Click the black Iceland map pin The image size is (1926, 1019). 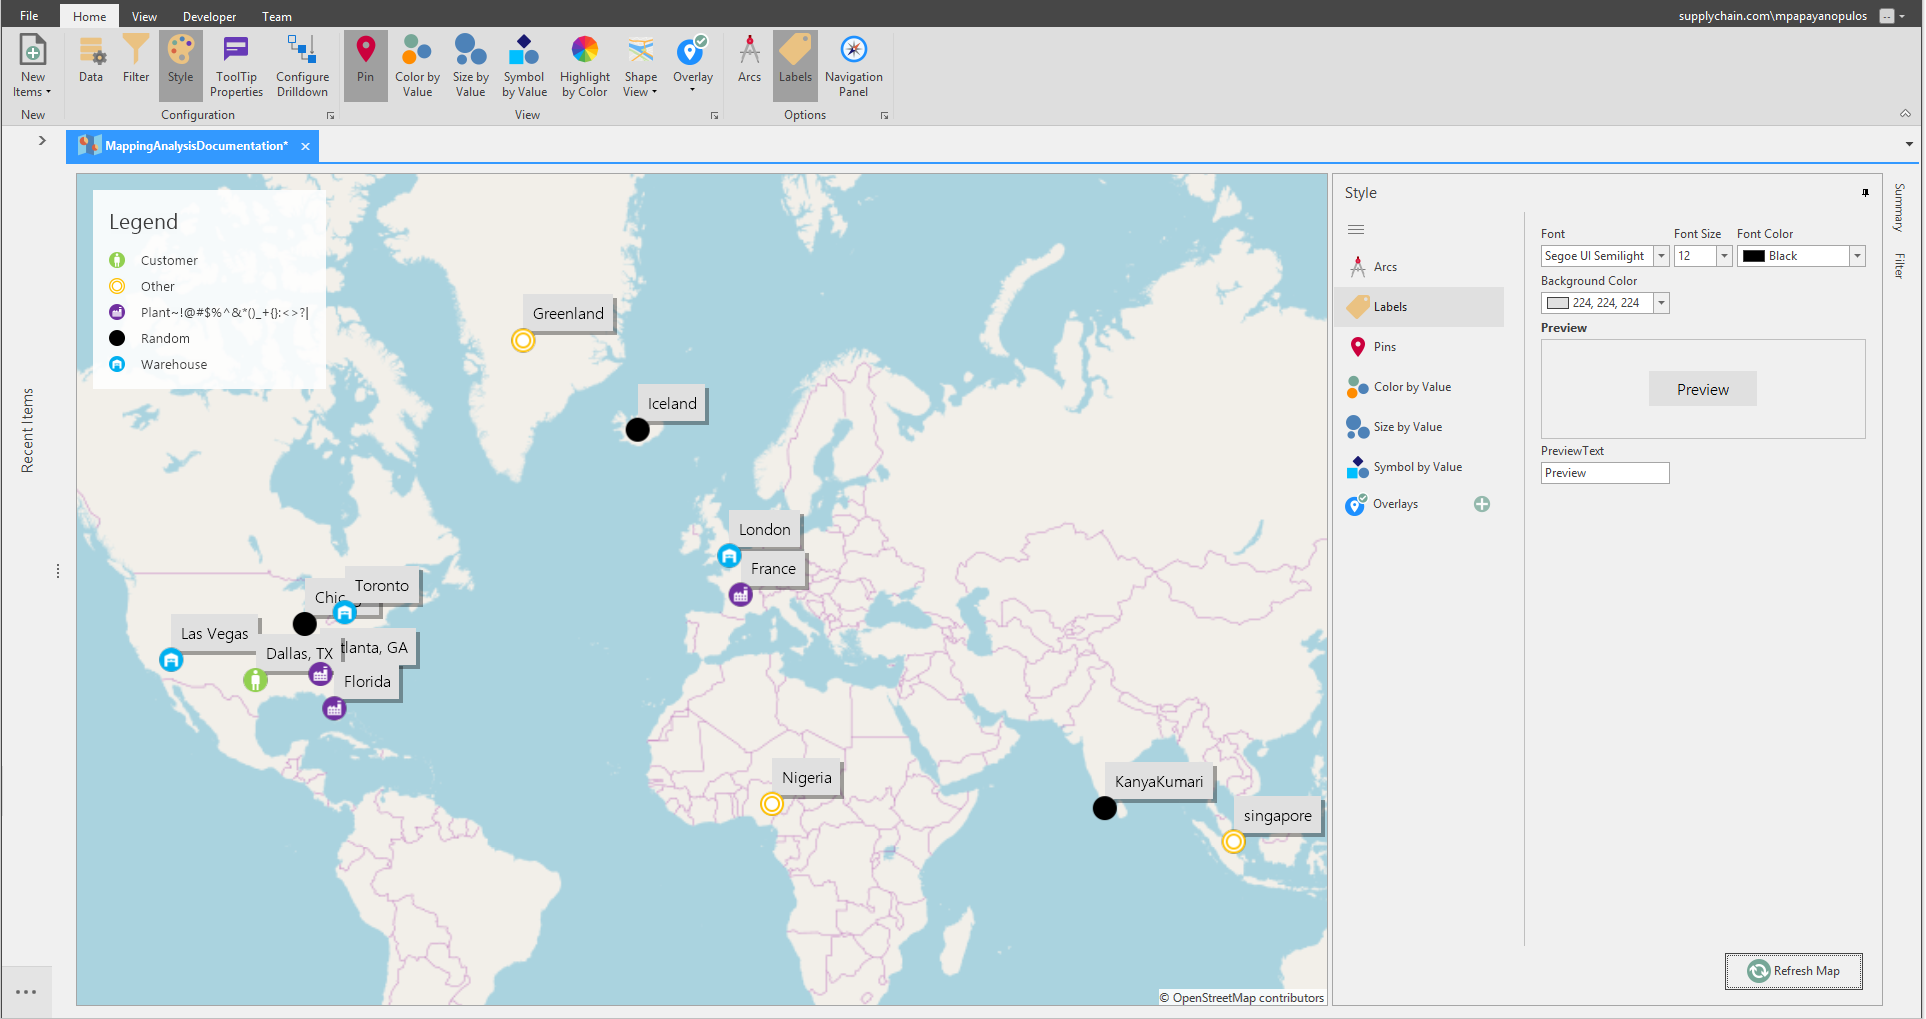pyautogui.click(x=637, y=430)
